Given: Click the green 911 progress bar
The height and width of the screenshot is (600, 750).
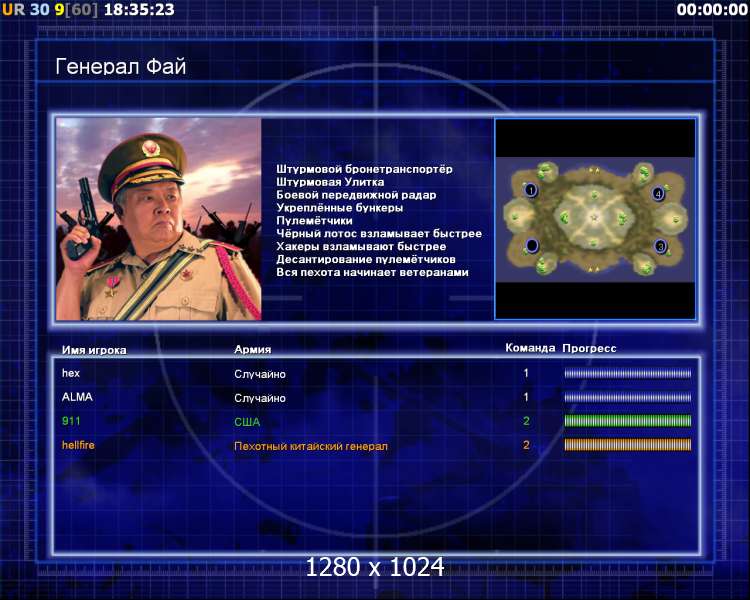Looking at the screenshot, I should pos(628,421).
